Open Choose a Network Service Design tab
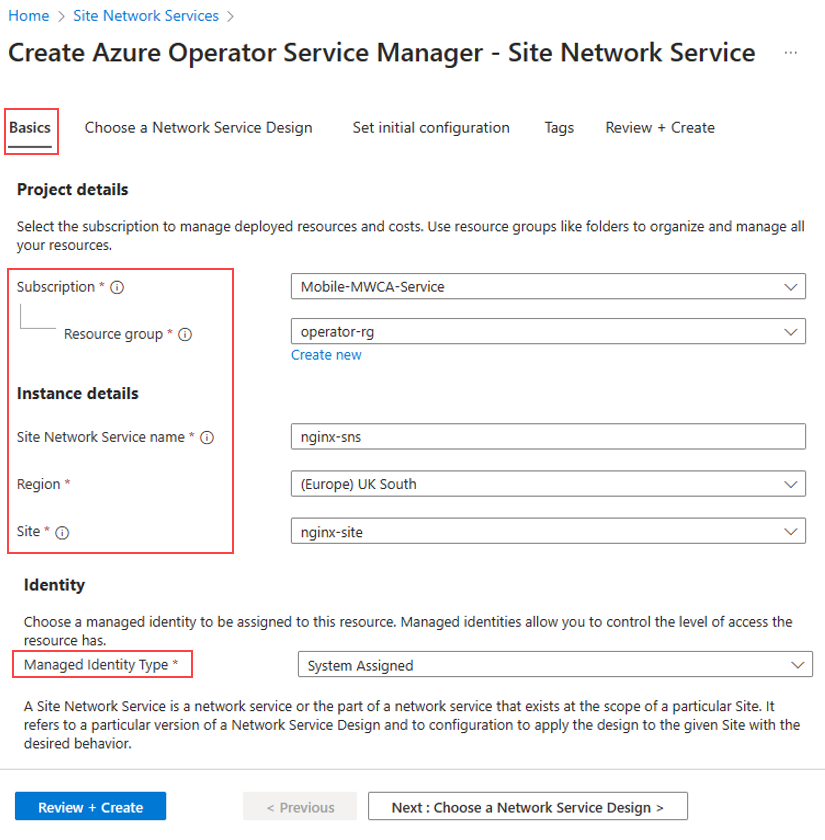Viewport: 825px width, 840px height. pyautogui.click(x=198, y=128)
